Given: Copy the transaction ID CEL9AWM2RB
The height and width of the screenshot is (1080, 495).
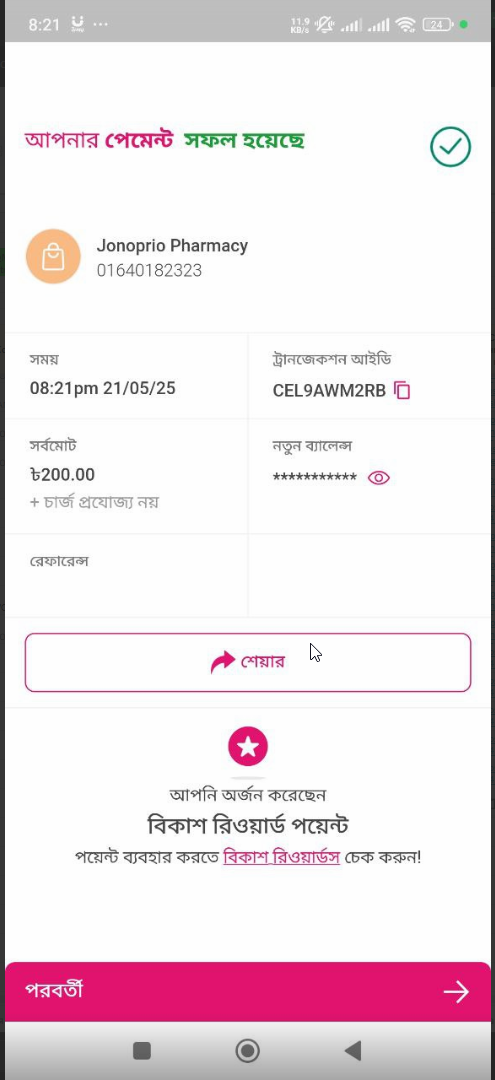Looking at the screenshot, I should (402, 391).
